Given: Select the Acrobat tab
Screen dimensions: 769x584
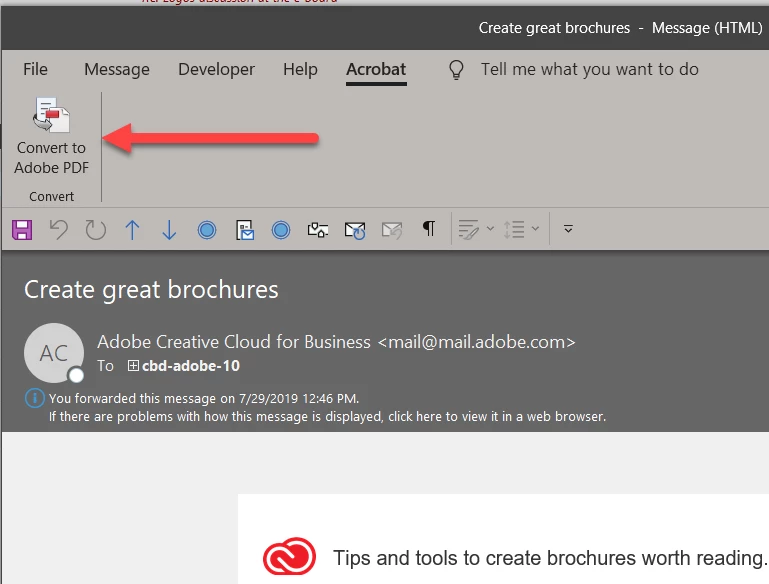Looking at the screenshot, I should tap(376, 69).
